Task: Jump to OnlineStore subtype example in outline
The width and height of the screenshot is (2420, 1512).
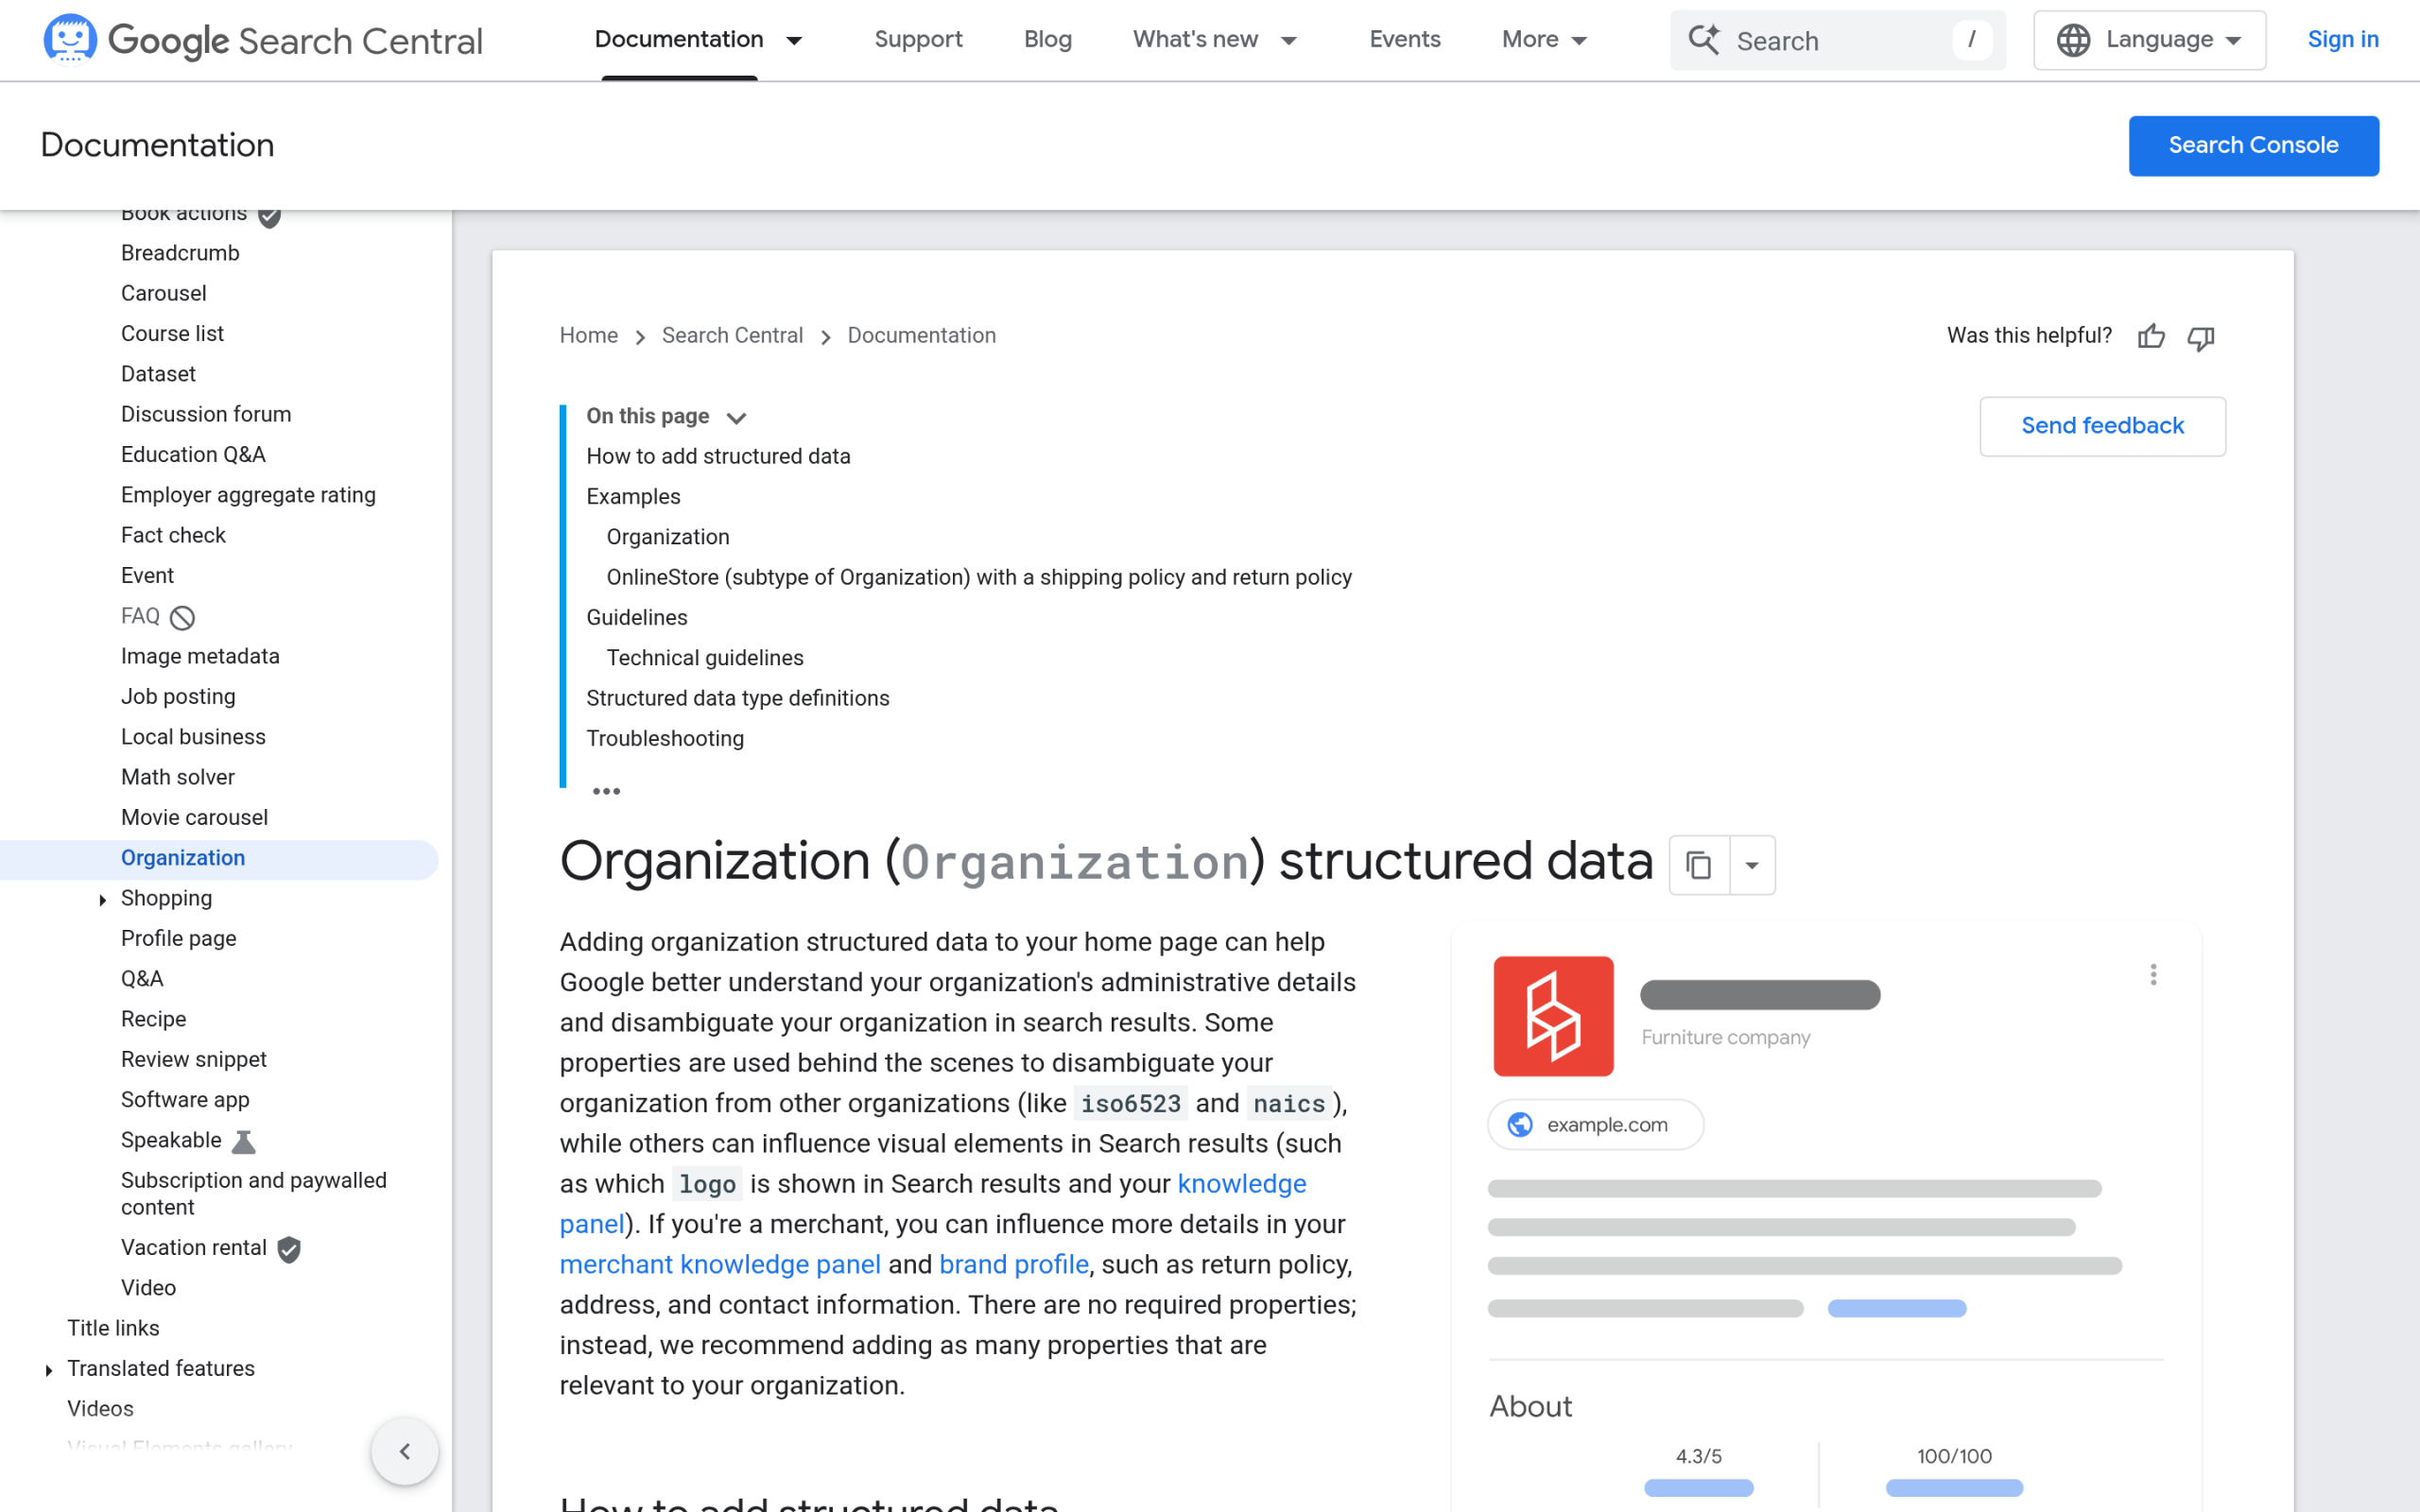Action: click(x=979, y=578)
